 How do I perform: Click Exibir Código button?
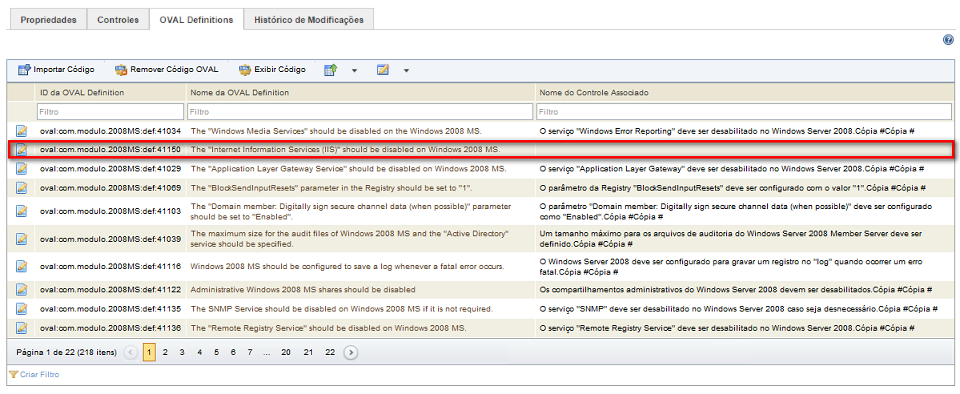pyautogui.click(x=272, y=70)
